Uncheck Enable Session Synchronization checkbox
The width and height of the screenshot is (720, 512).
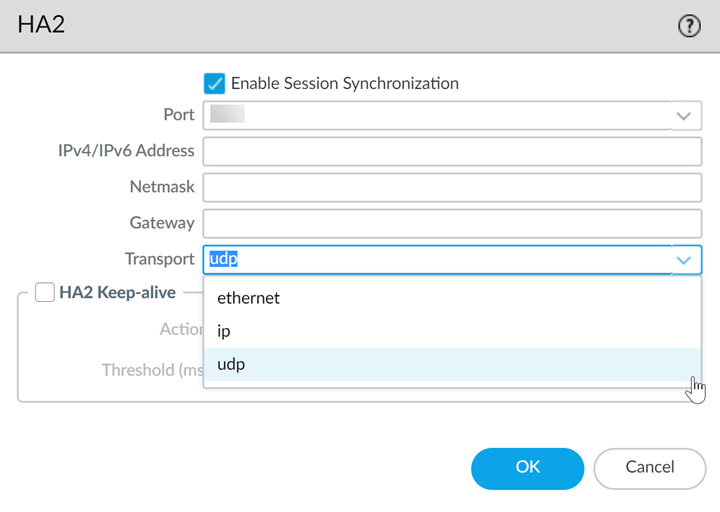(x=214, y=83)
